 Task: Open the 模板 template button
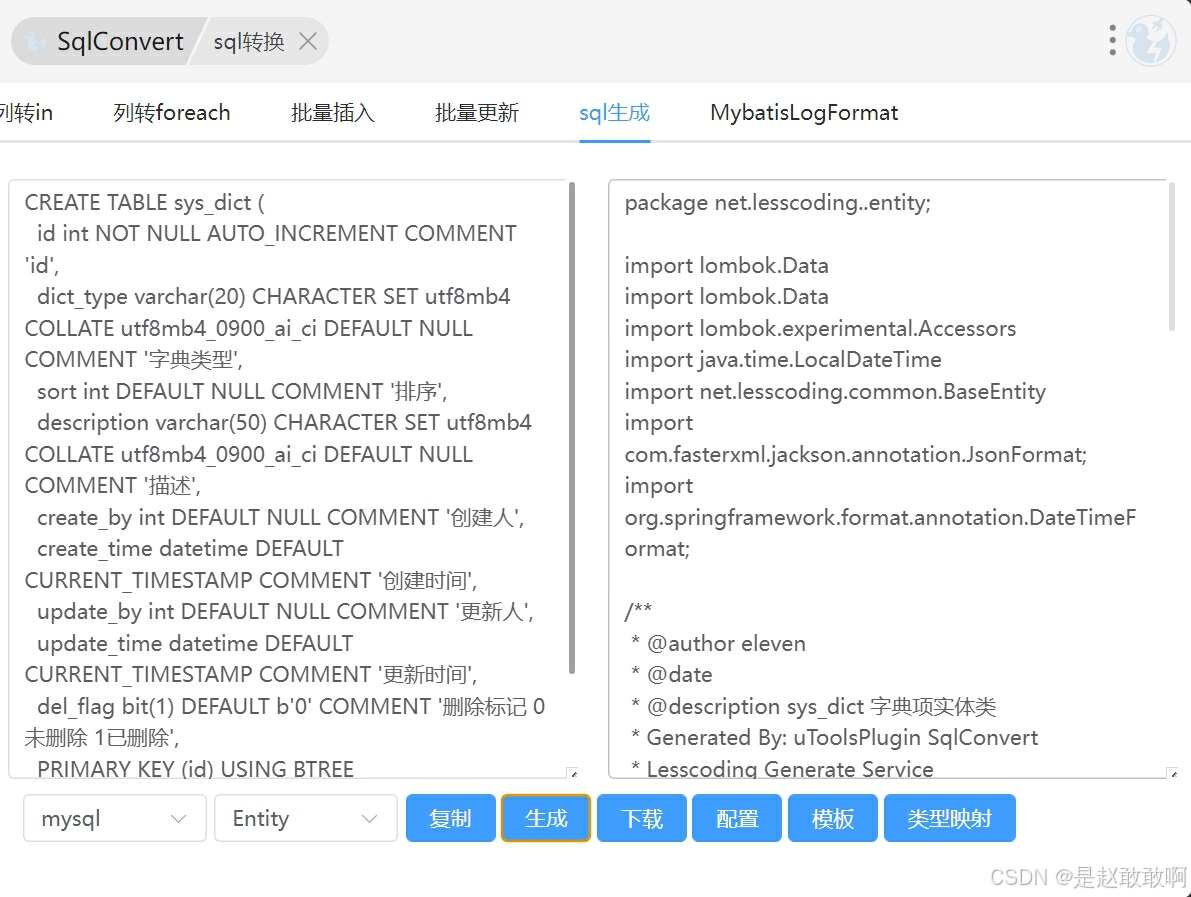pos(832,818)
